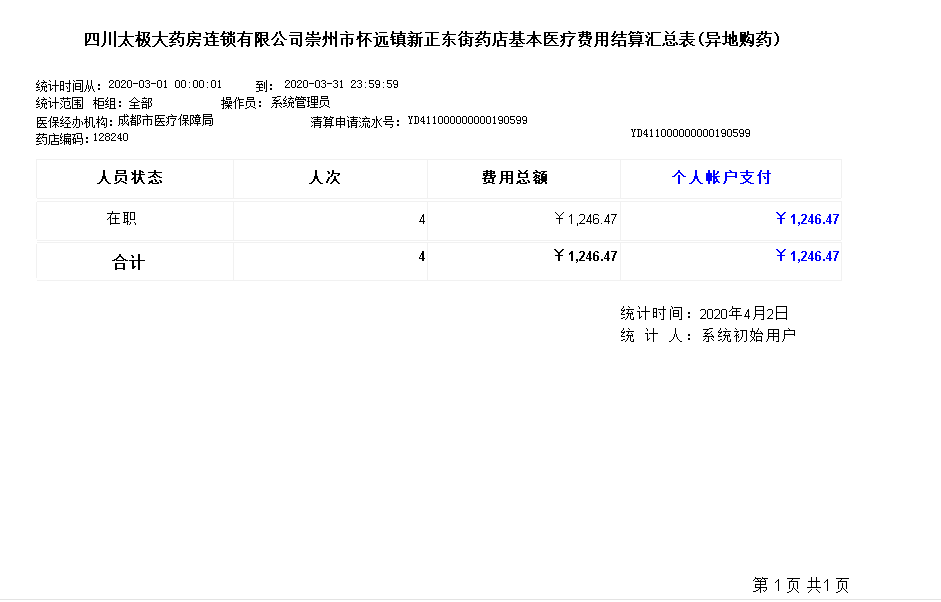Click the statistics date 2020年4月2日
The width and height of the screenshot is (941, 602).
[x=744, y=314]
